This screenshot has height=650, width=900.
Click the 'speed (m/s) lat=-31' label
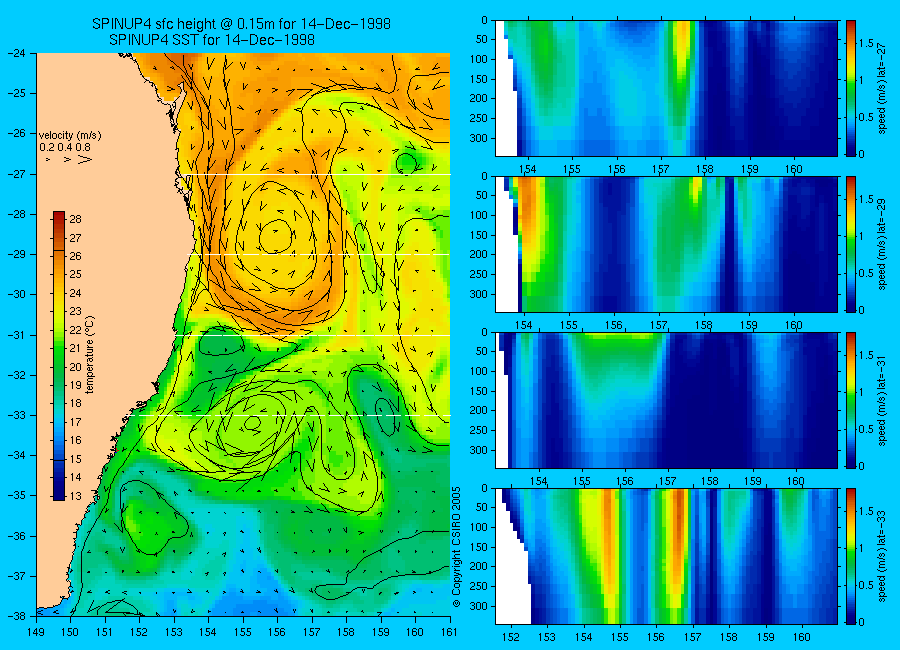[x=882, y=400]
